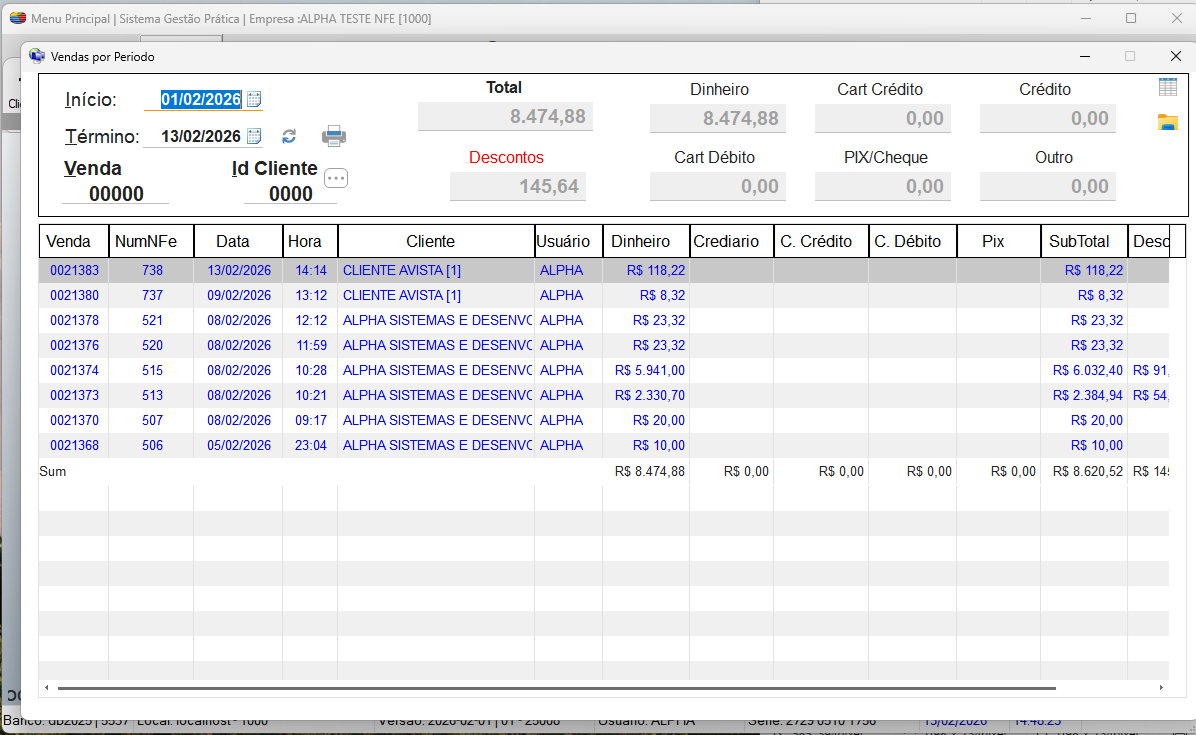Open the Início date calendar picker
The image size is (1196, 735).
click(x=254, y=99)
